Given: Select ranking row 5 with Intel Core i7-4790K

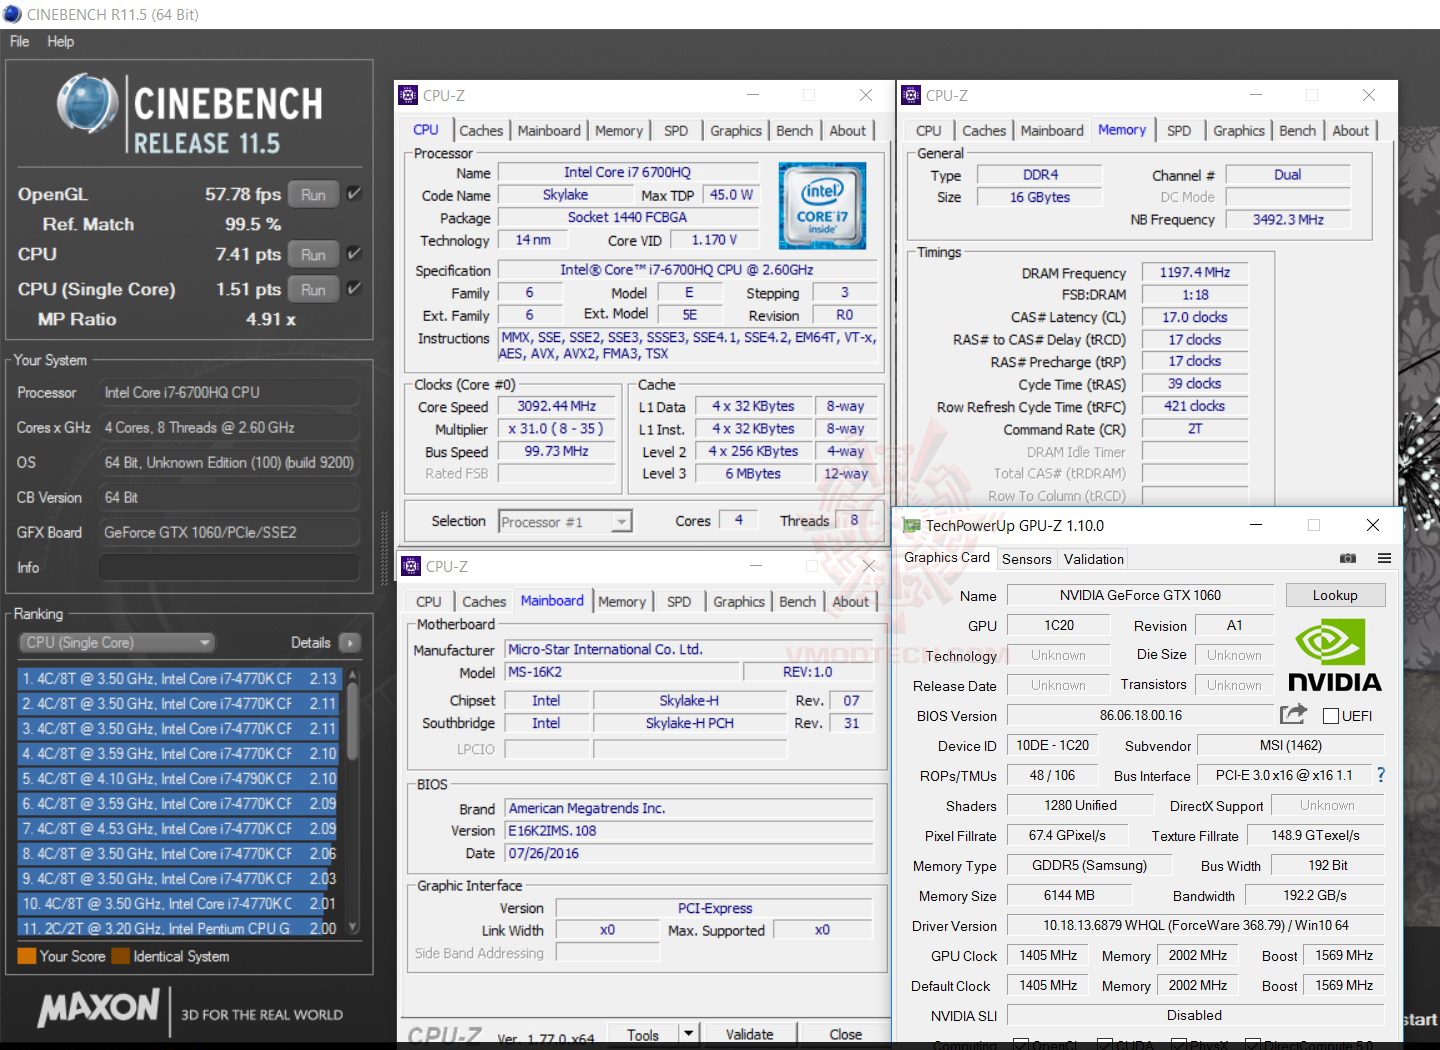Looking at the screenshot, I should coord(180,779).
